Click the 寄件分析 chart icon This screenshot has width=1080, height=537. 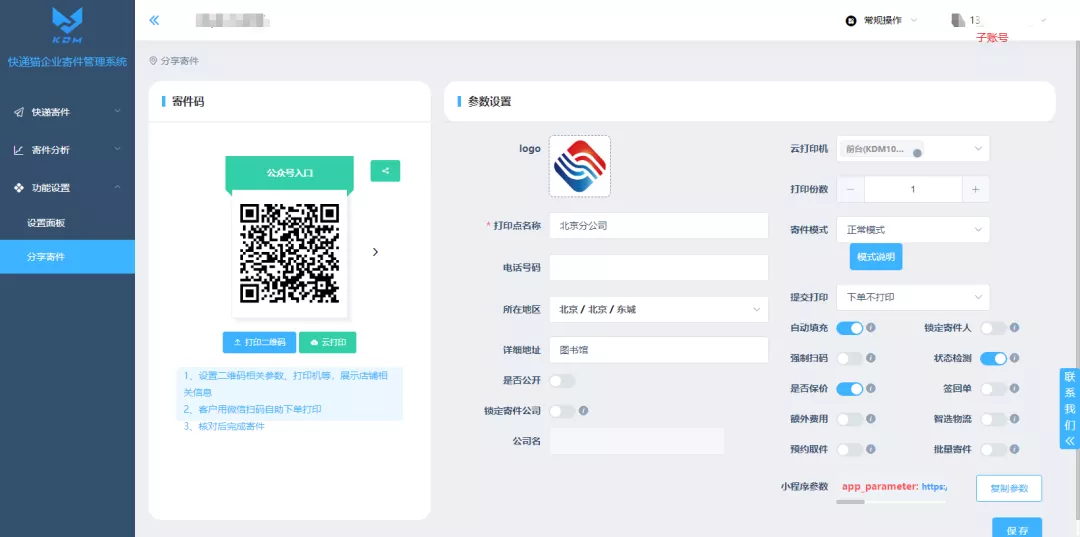(19, 149)
